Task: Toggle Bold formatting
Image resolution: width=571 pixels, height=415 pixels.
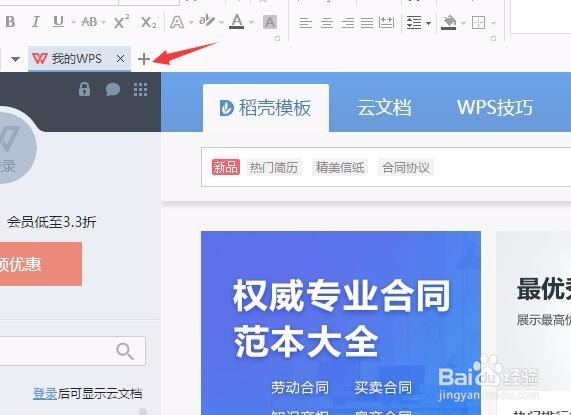Action: click(x=11, y=22)
